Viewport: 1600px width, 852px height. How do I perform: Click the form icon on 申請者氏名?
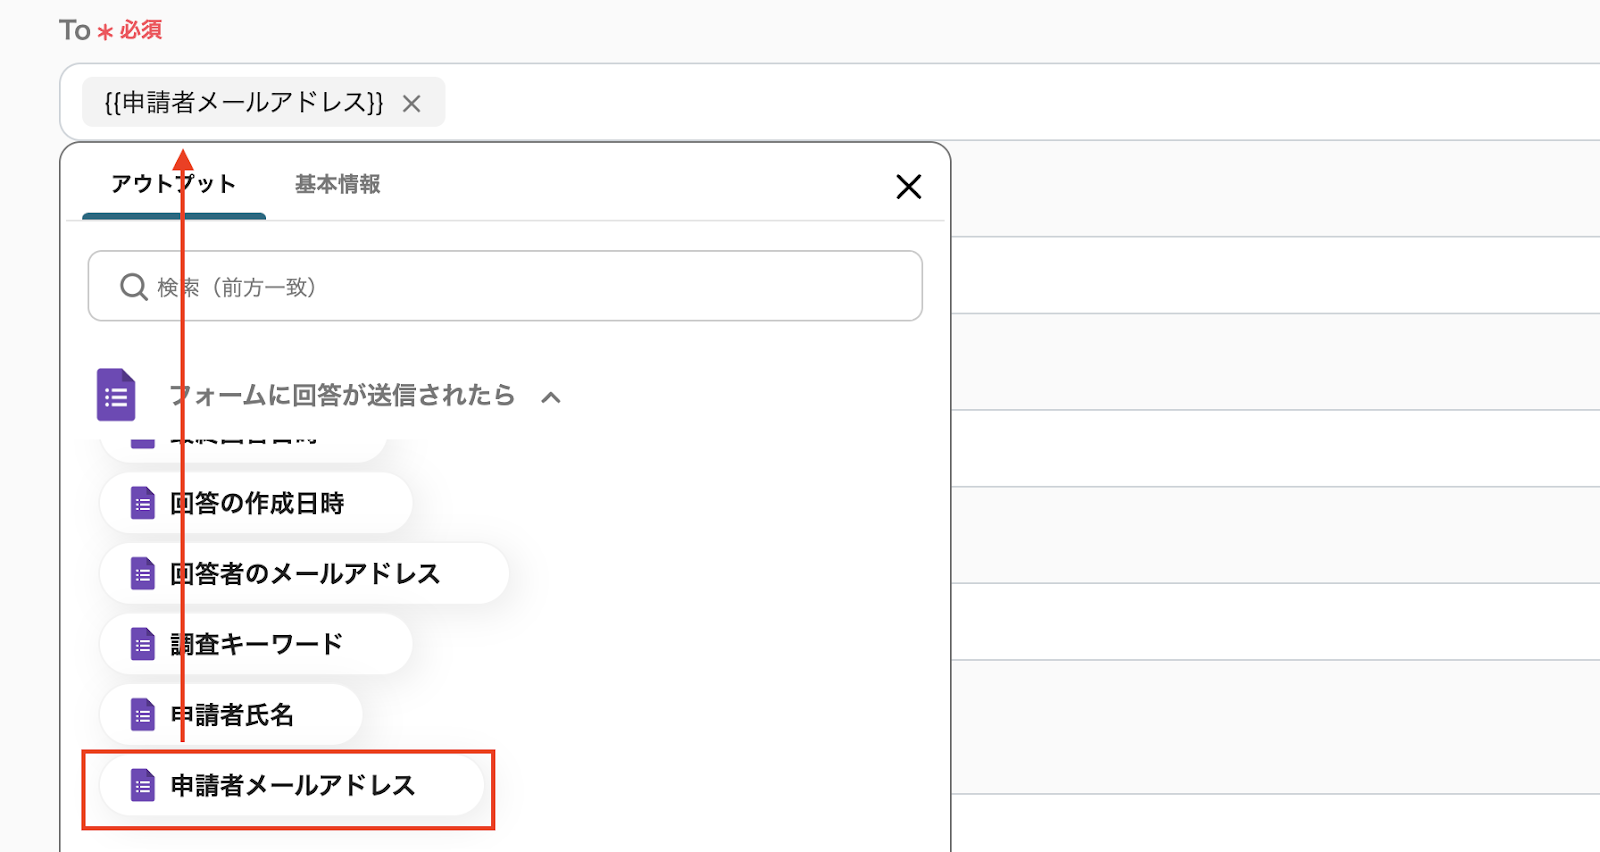pyautogui.click(x=143, y=715)
